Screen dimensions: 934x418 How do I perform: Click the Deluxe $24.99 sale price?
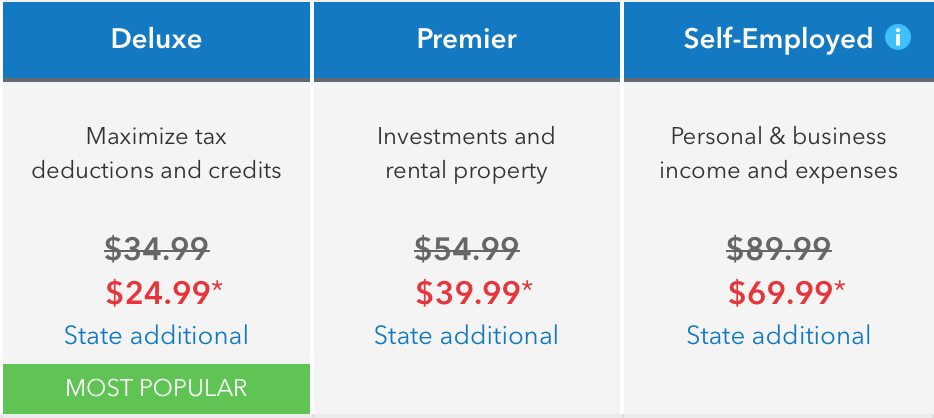tap(158, 292)
